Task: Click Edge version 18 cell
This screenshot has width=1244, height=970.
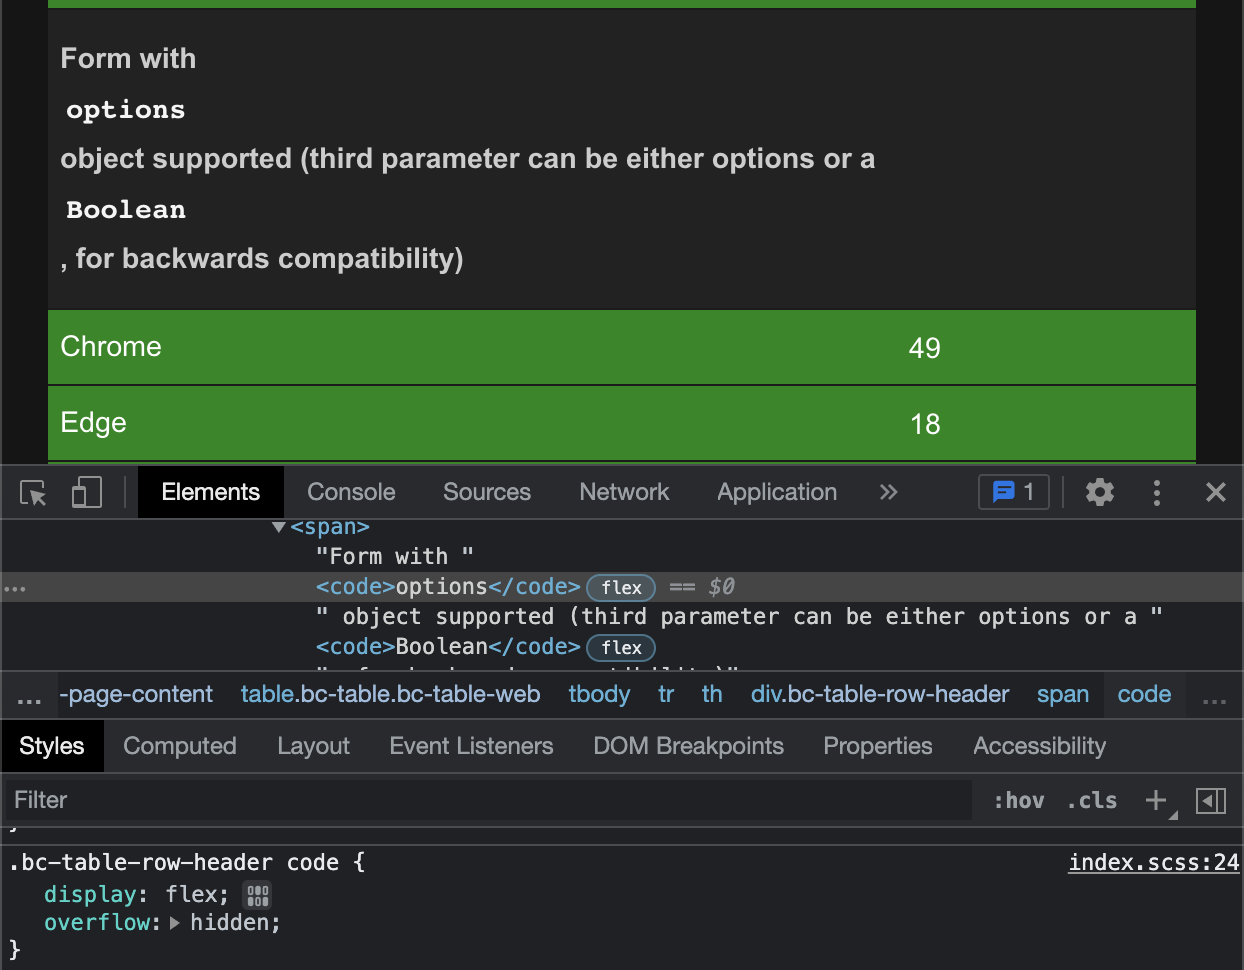Action: click(925, 424)
